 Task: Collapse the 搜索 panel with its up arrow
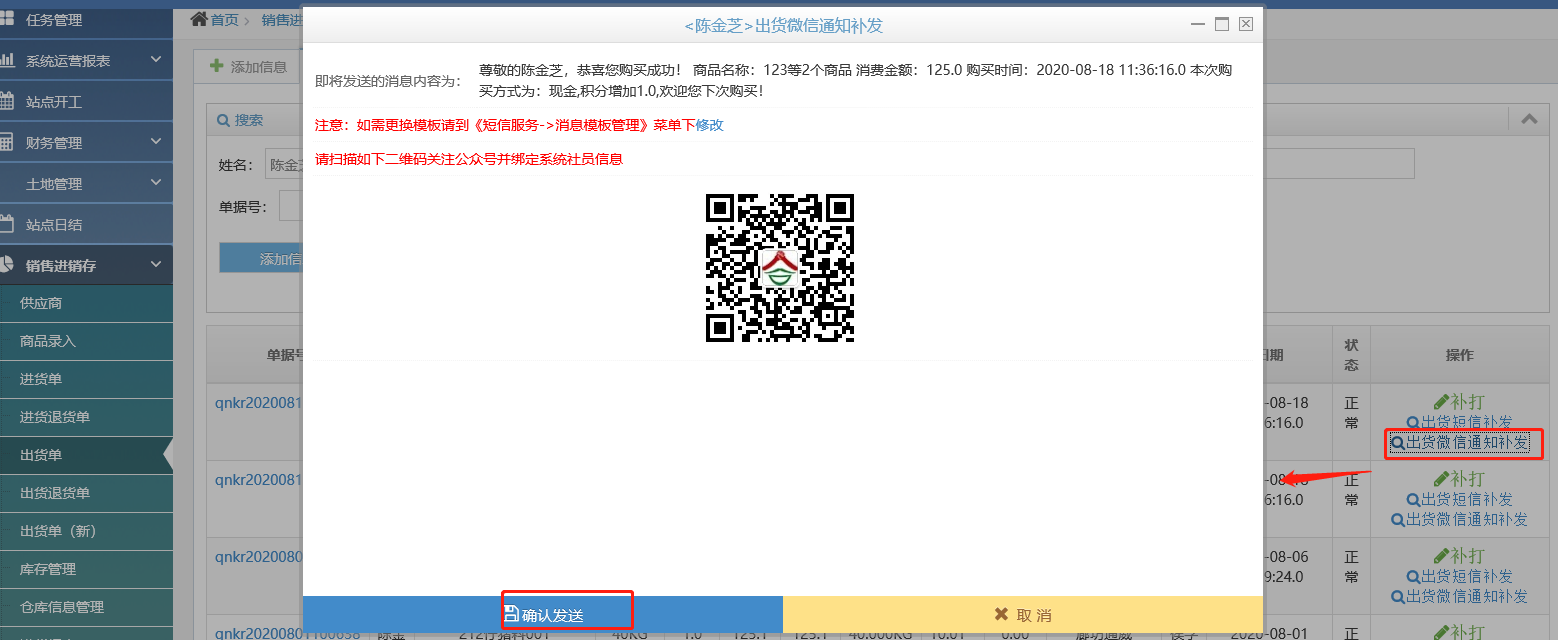click(1529, 119)
